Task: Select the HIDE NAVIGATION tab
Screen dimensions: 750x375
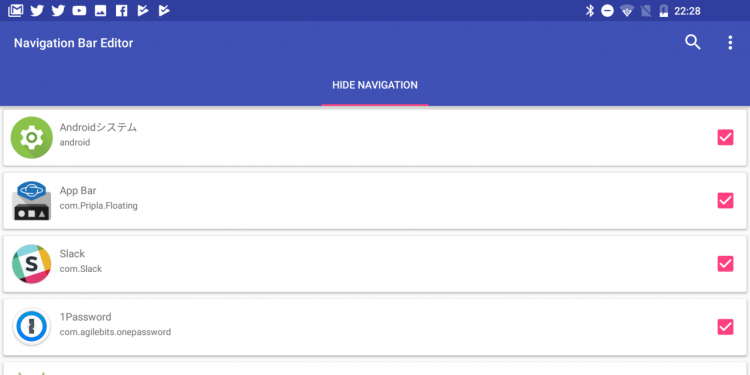Action: click(x=375, y=85)
